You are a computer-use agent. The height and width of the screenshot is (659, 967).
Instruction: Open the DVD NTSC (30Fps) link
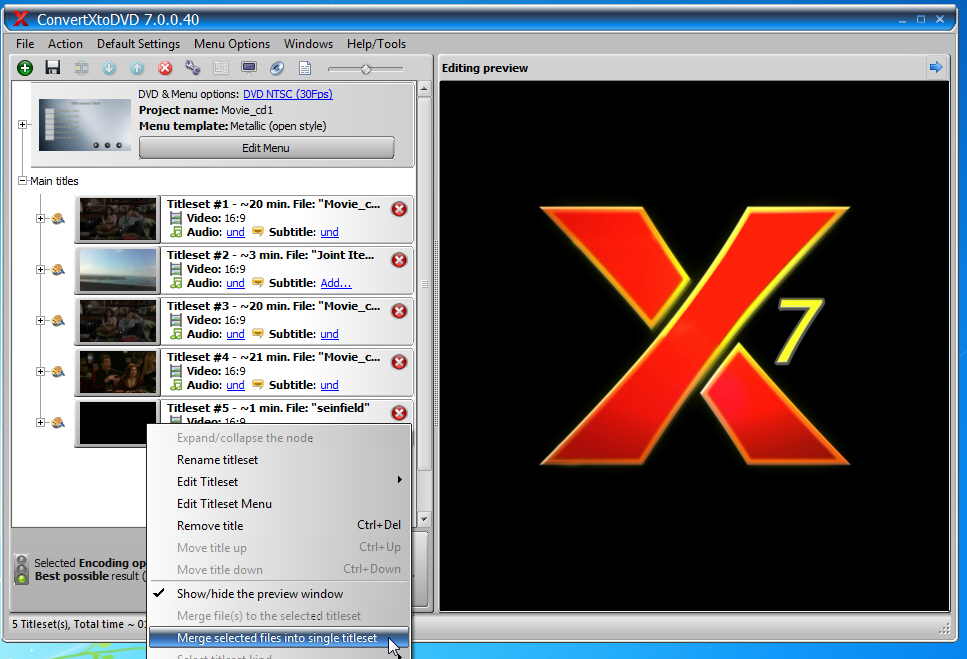pyautogui.click(x=288, y=94)
